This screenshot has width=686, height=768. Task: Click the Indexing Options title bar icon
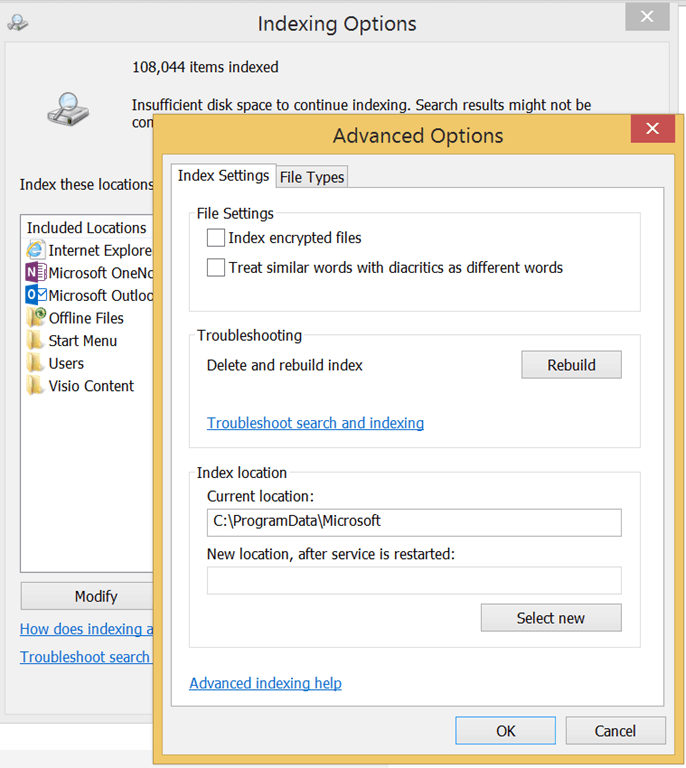(x=17, y=22)
